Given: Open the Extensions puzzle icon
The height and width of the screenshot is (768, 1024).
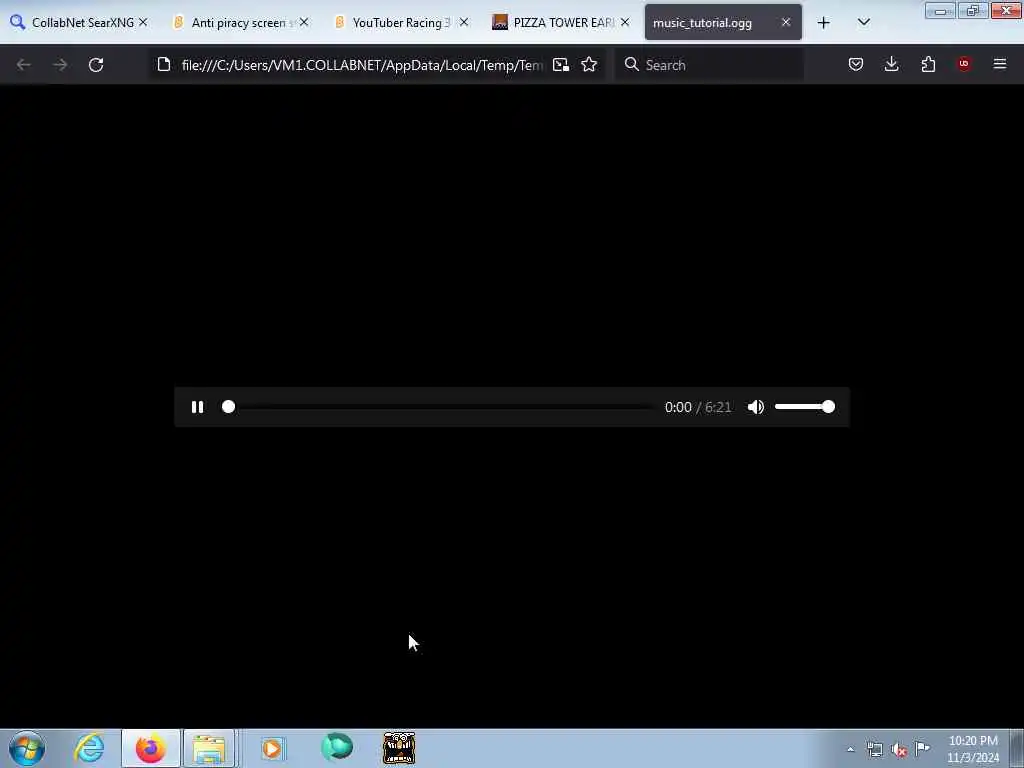Looking at the screenshot, I should (x=928, y=64).
